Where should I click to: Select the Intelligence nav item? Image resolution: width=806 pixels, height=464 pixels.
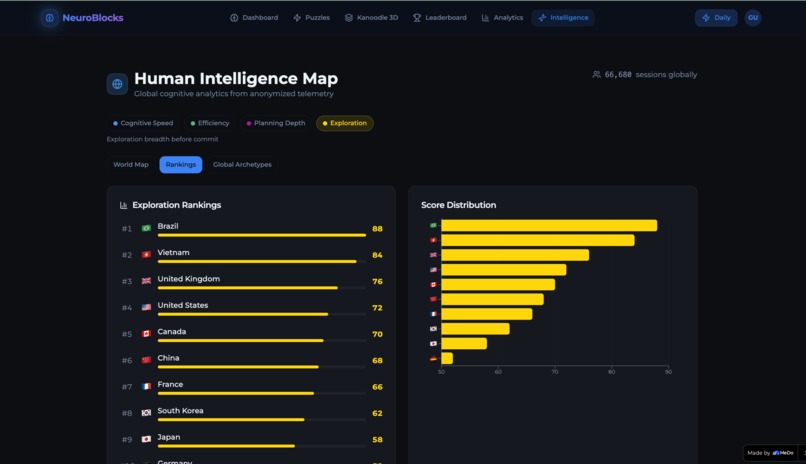tap(563, 17)
